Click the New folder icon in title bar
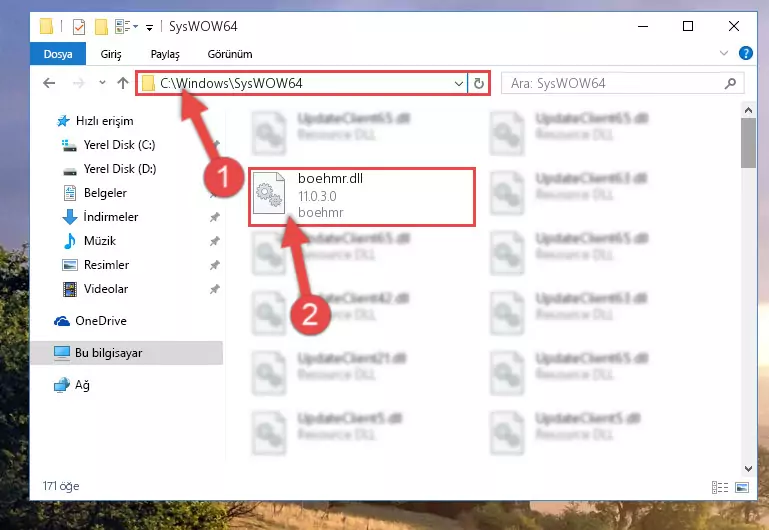Viewport: 769px width, 530px height. click(101, 26)
